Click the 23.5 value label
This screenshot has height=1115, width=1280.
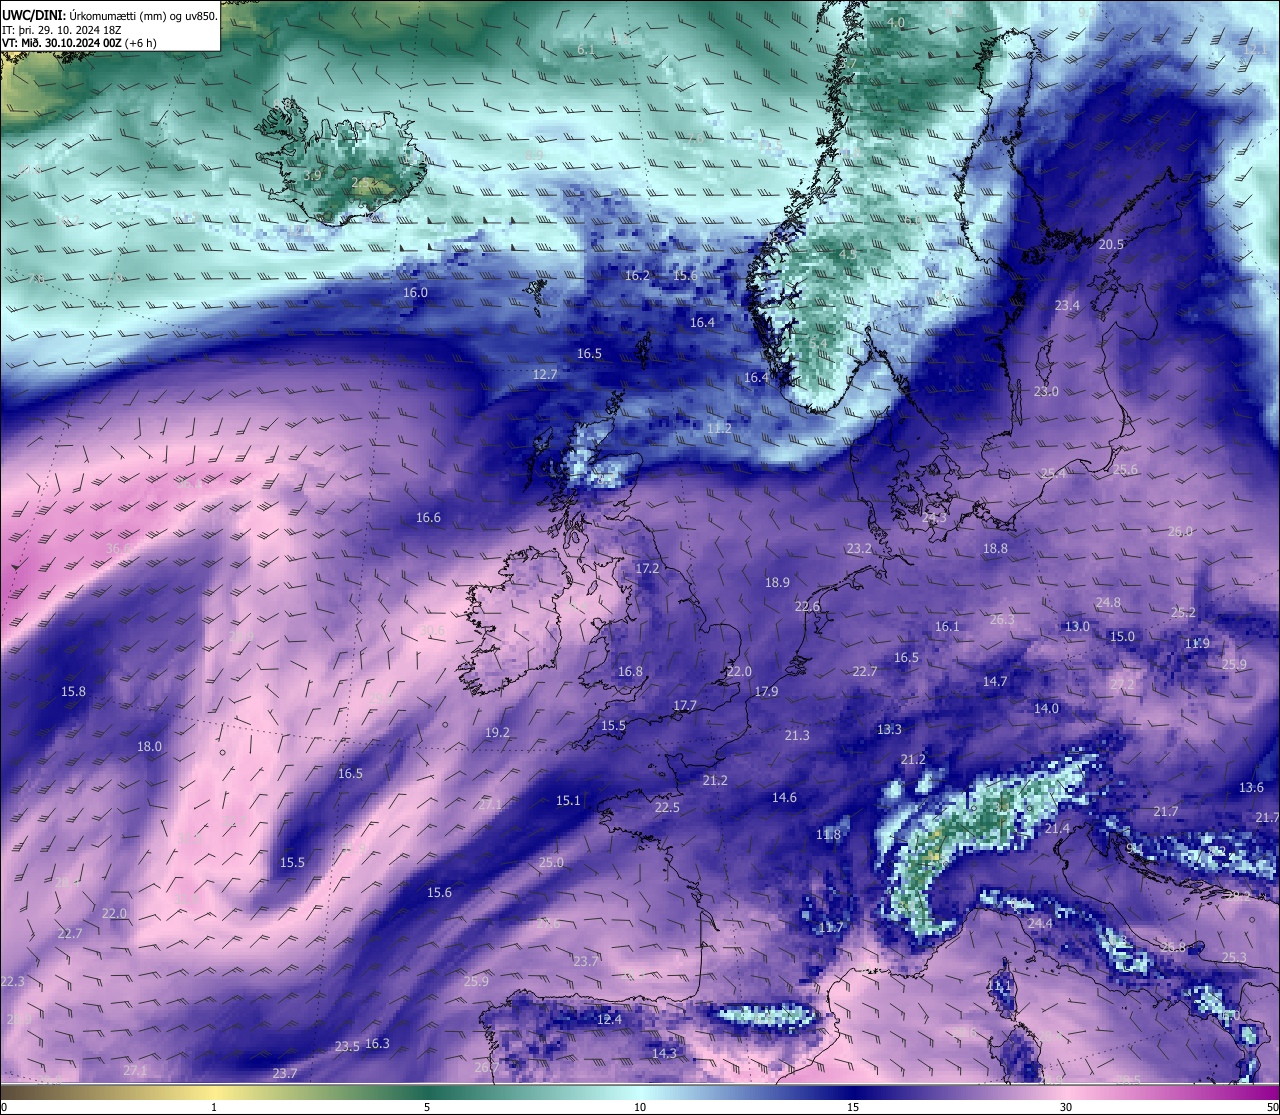(x=347, y=1046)
